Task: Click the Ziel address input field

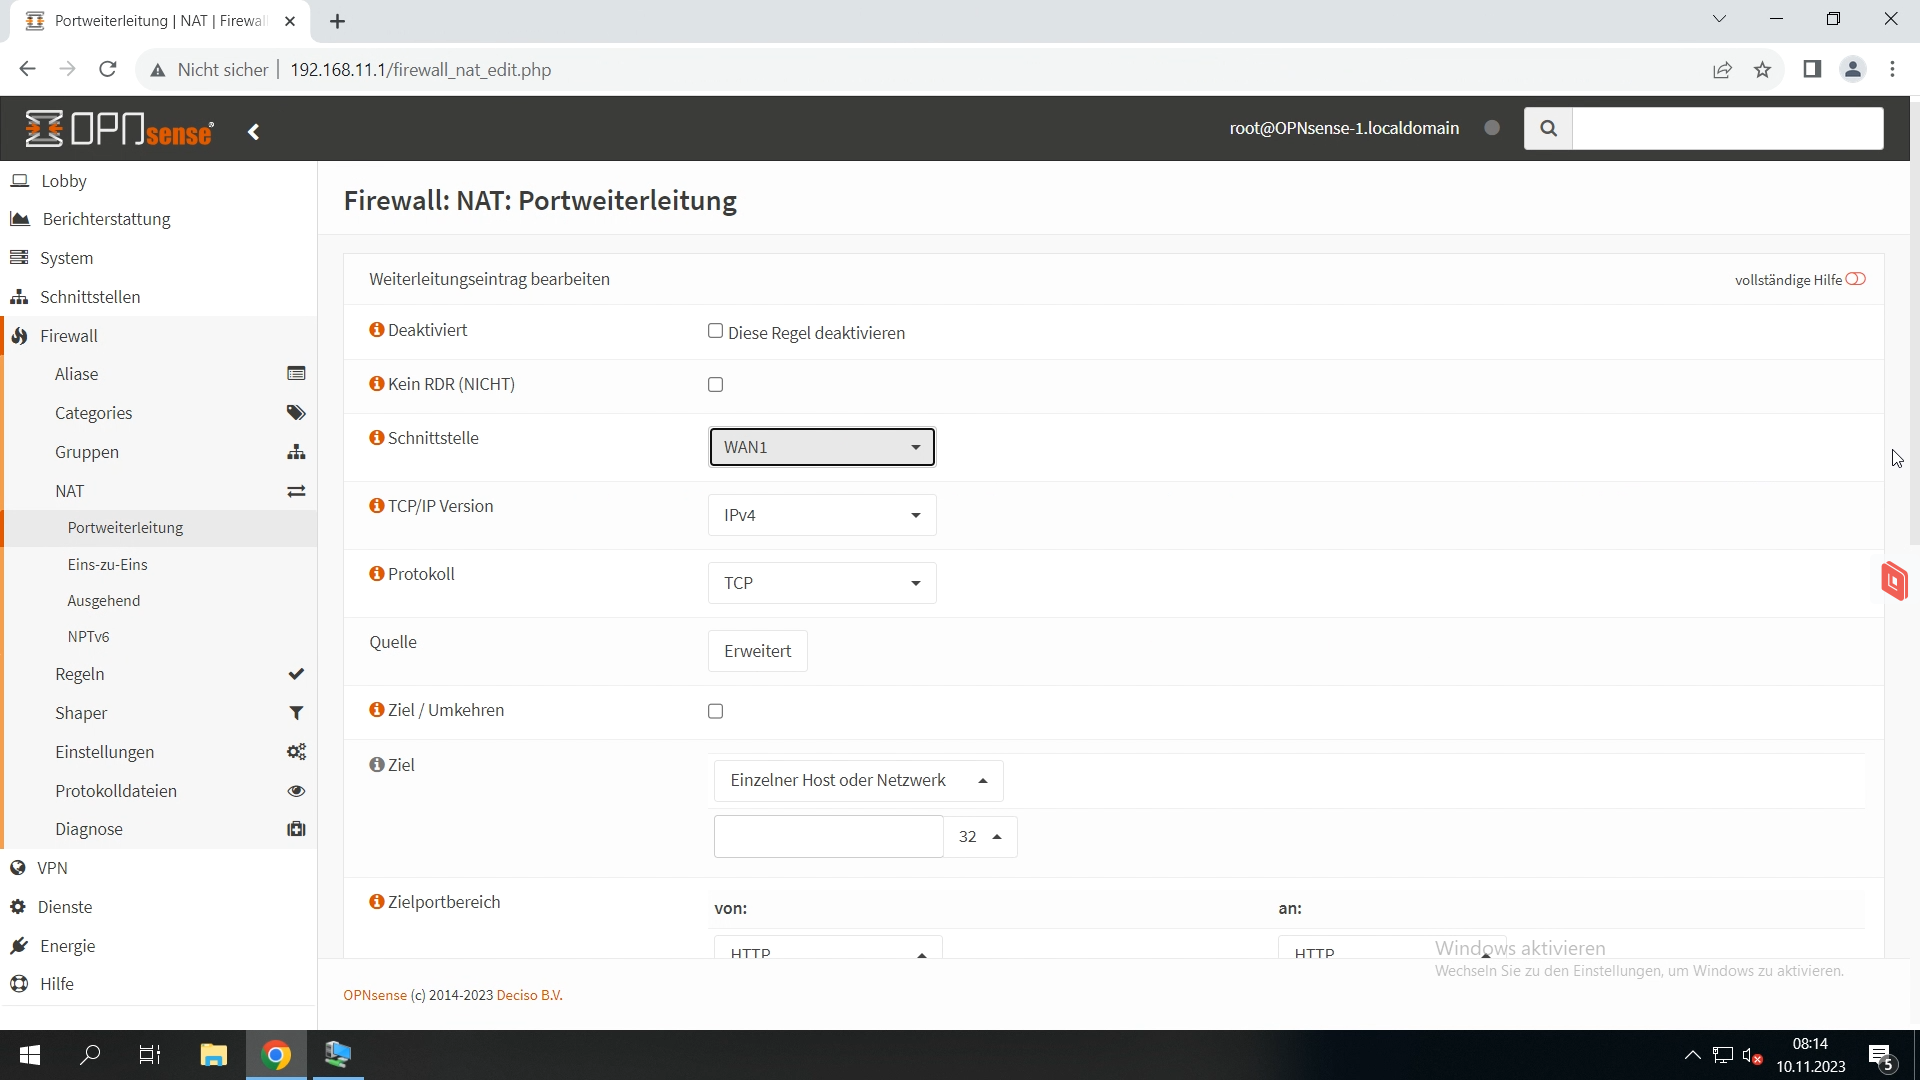Action: click(x=828, y=837)
